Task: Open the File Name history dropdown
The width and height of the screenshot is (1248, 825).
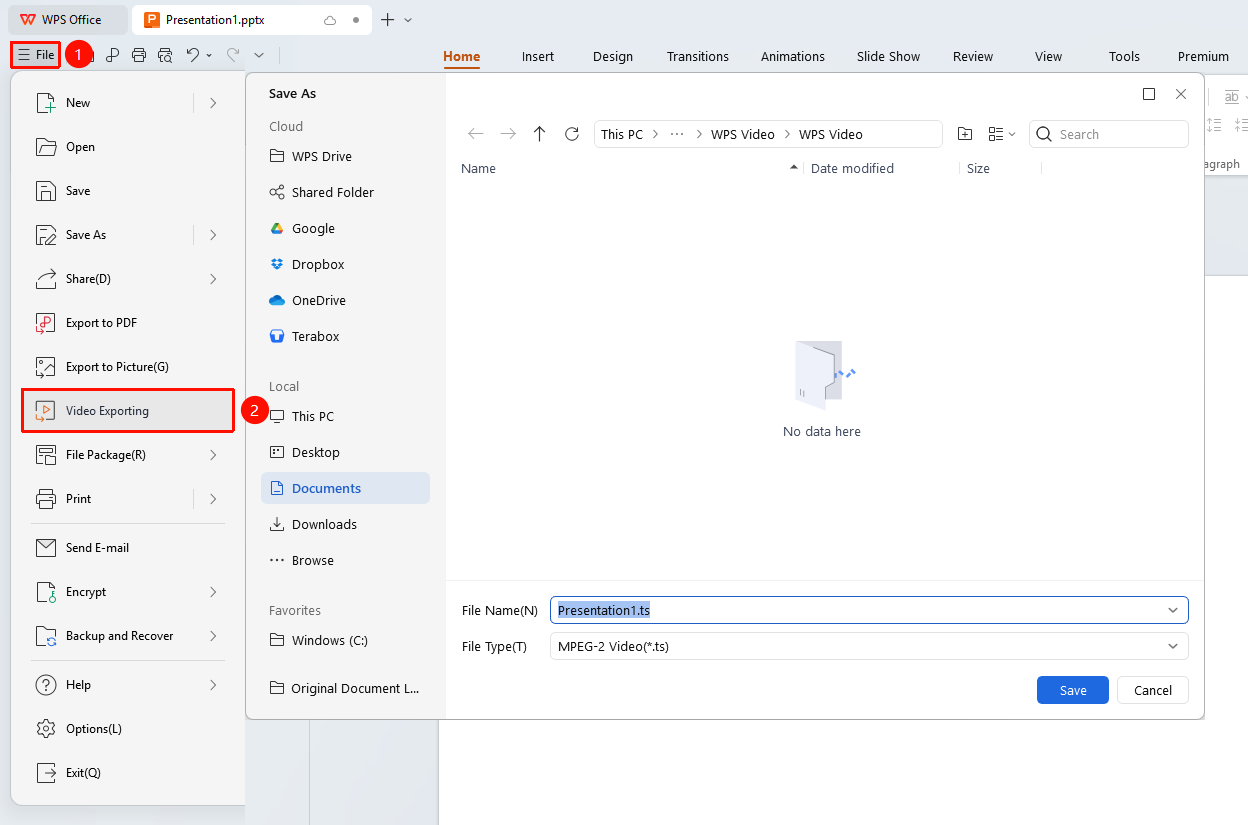Action: (x=1173, y=610)
